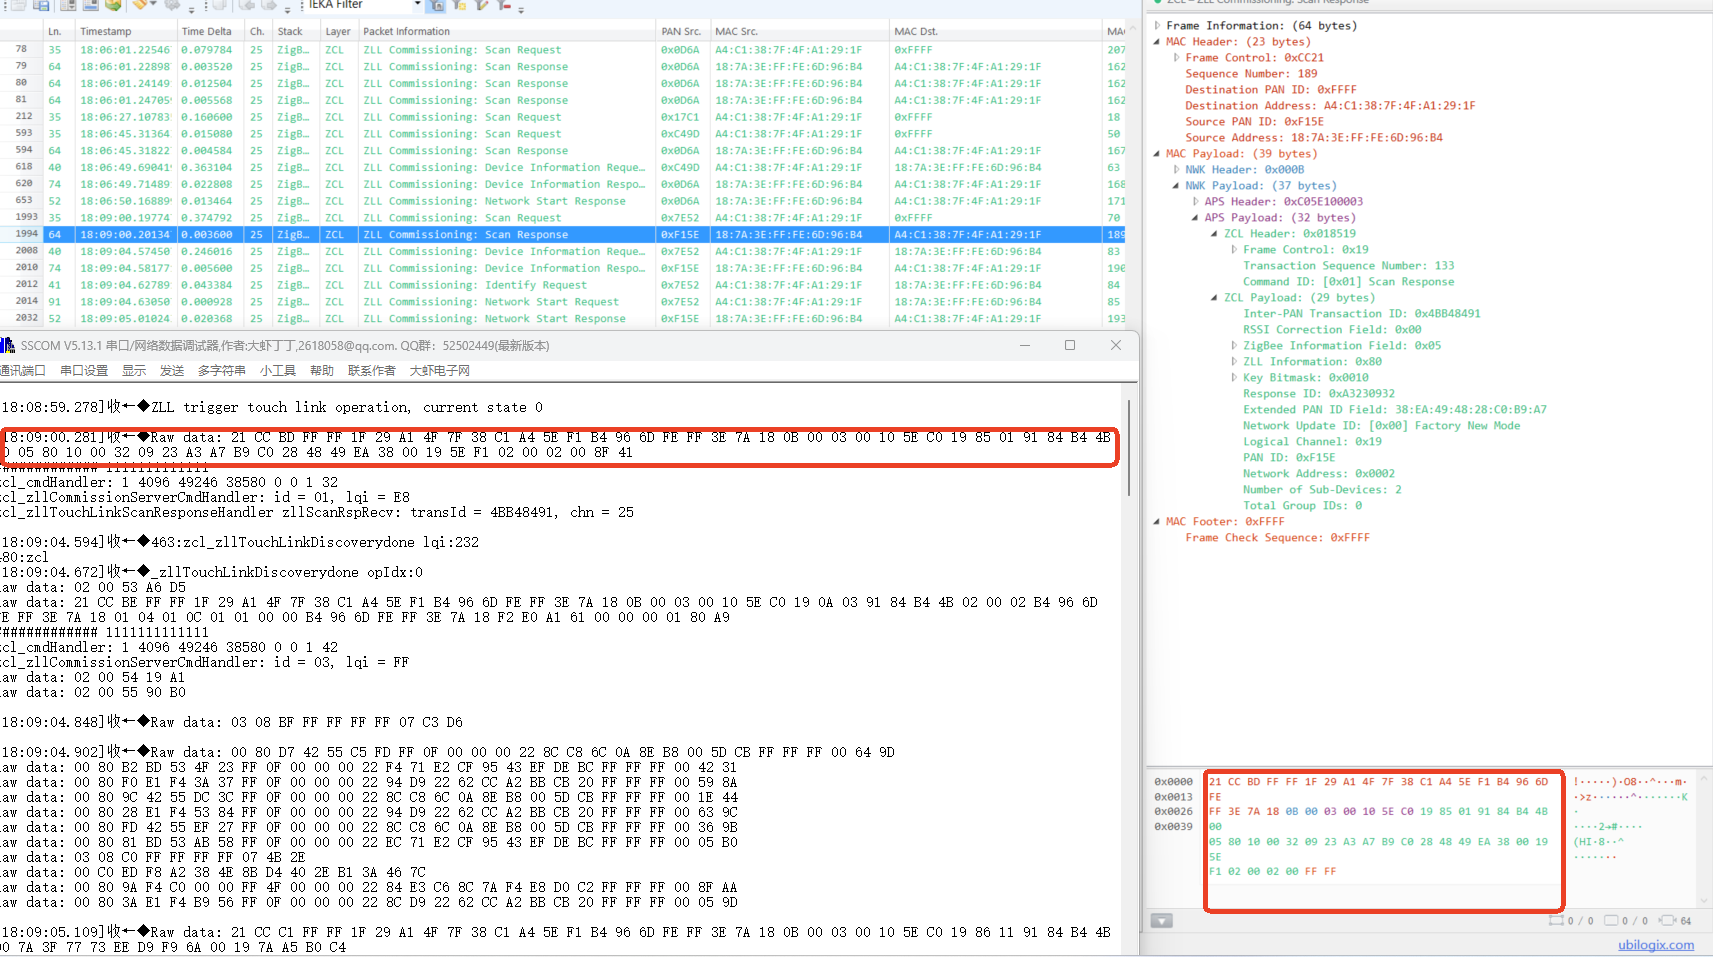Expand the Key Bitmask 0x0010 node
Screen dimensions: 1713x957
(x=1234, y=378)
